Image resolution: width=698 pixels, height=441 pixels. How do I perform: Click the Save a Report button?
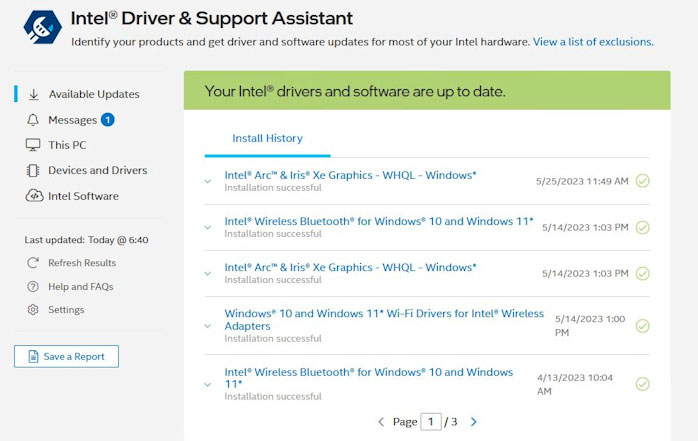pyautogui.click(x=66, y=356)
